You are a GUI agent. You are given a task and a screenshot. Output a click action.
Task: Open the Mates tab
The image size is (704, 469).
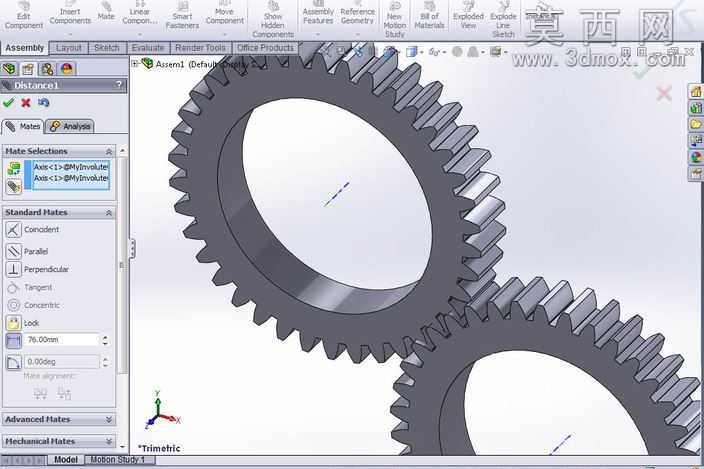pos(22,127)
